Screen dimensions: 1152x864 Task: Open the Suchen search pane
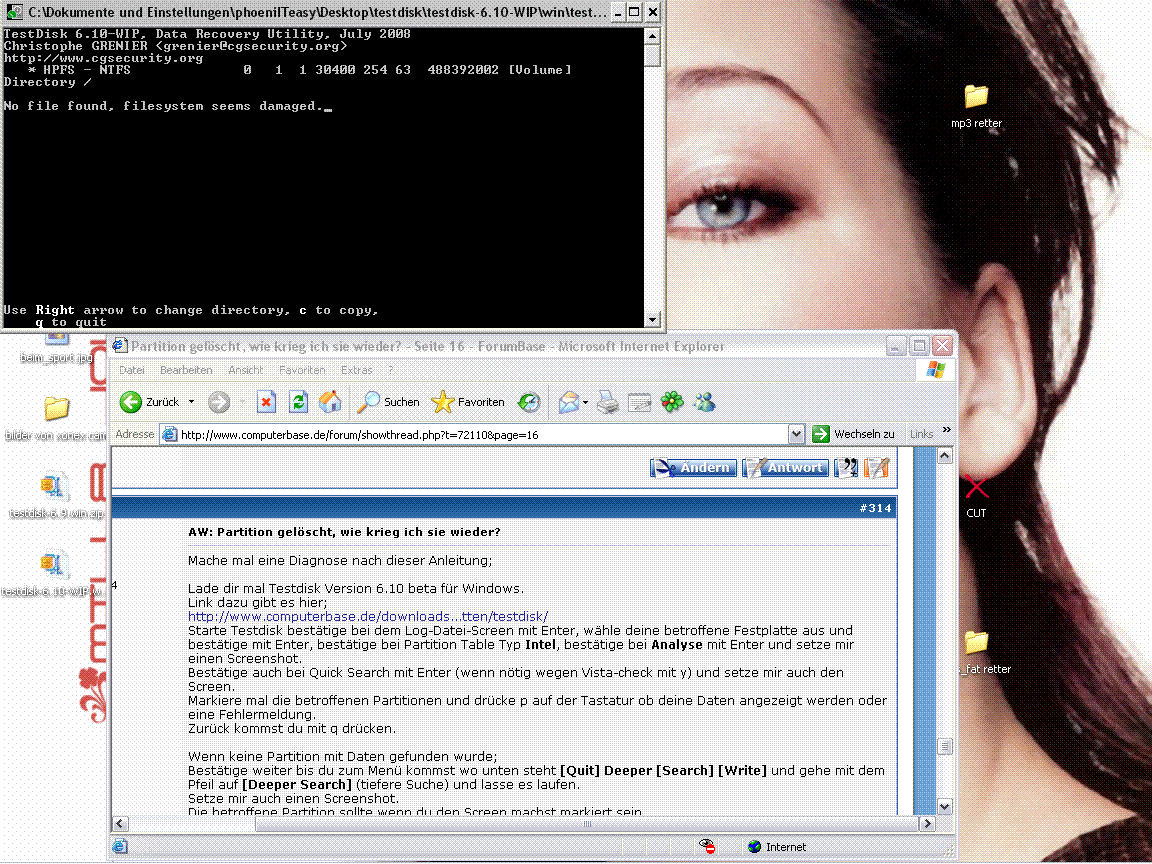click(x=388, y=402)
